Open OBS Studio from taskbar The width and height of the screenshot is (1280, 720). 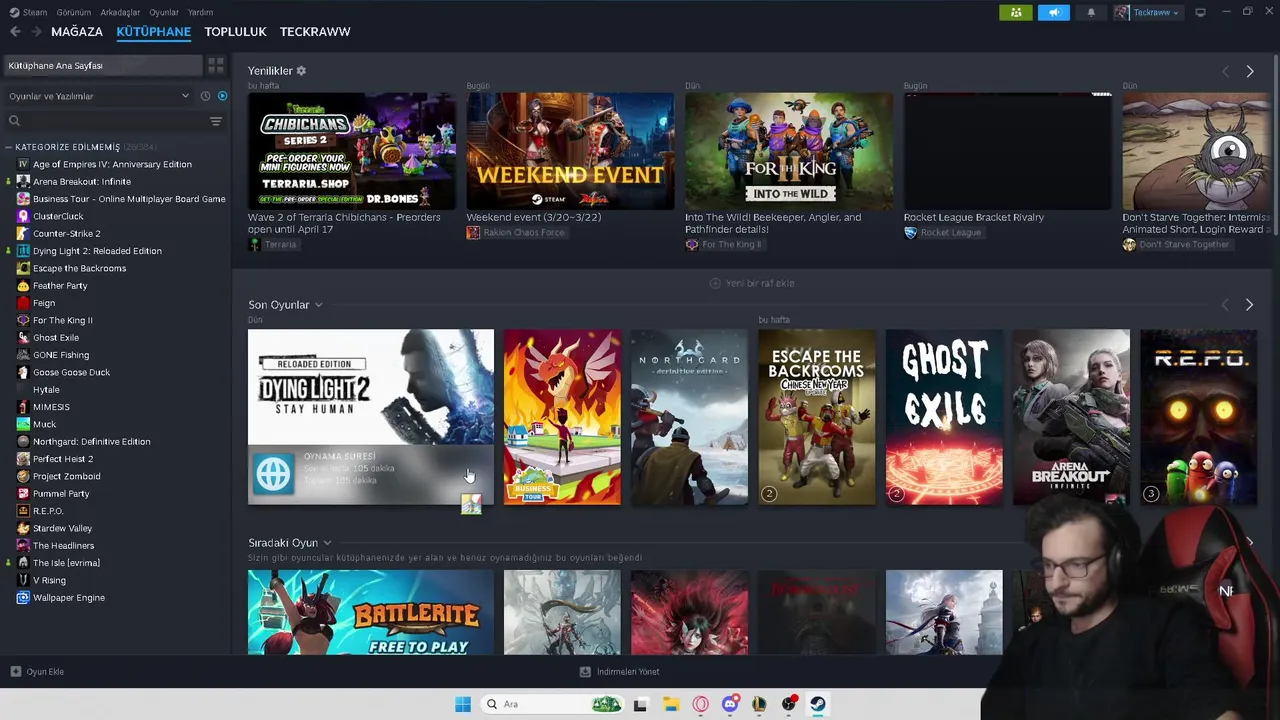(789, 704)
